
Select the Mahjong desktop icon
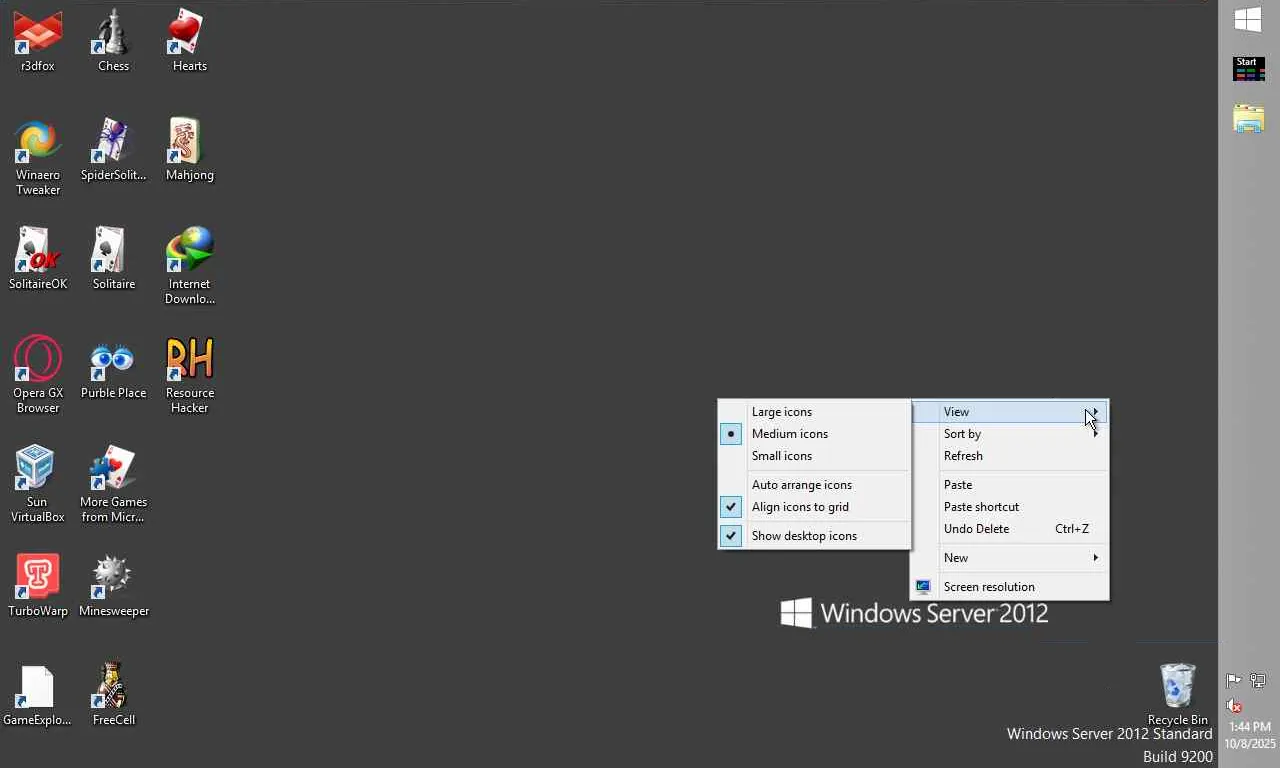pyautogui.click(x=189, y=150)
